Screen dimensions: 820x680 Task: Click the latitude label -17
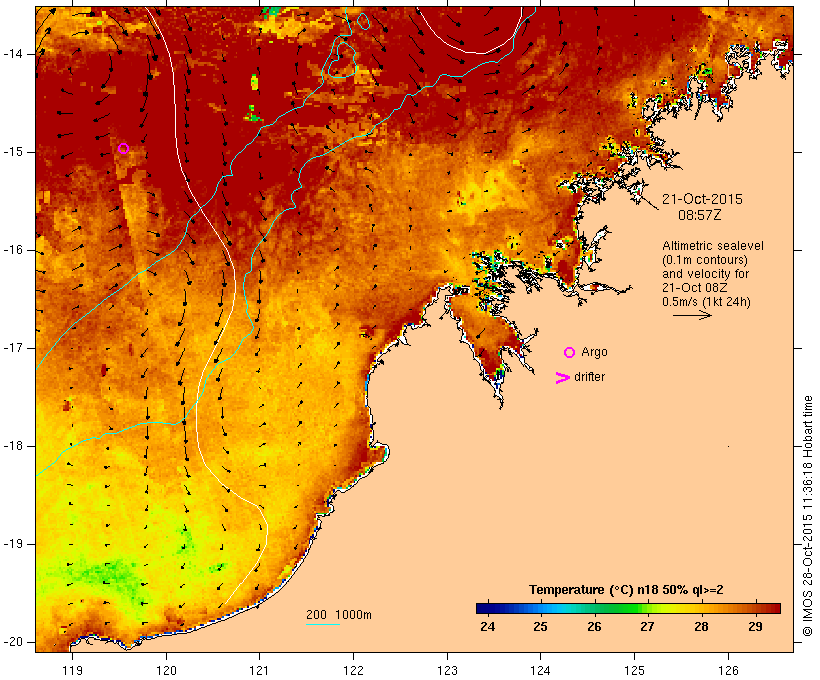[x=13, y=348]
